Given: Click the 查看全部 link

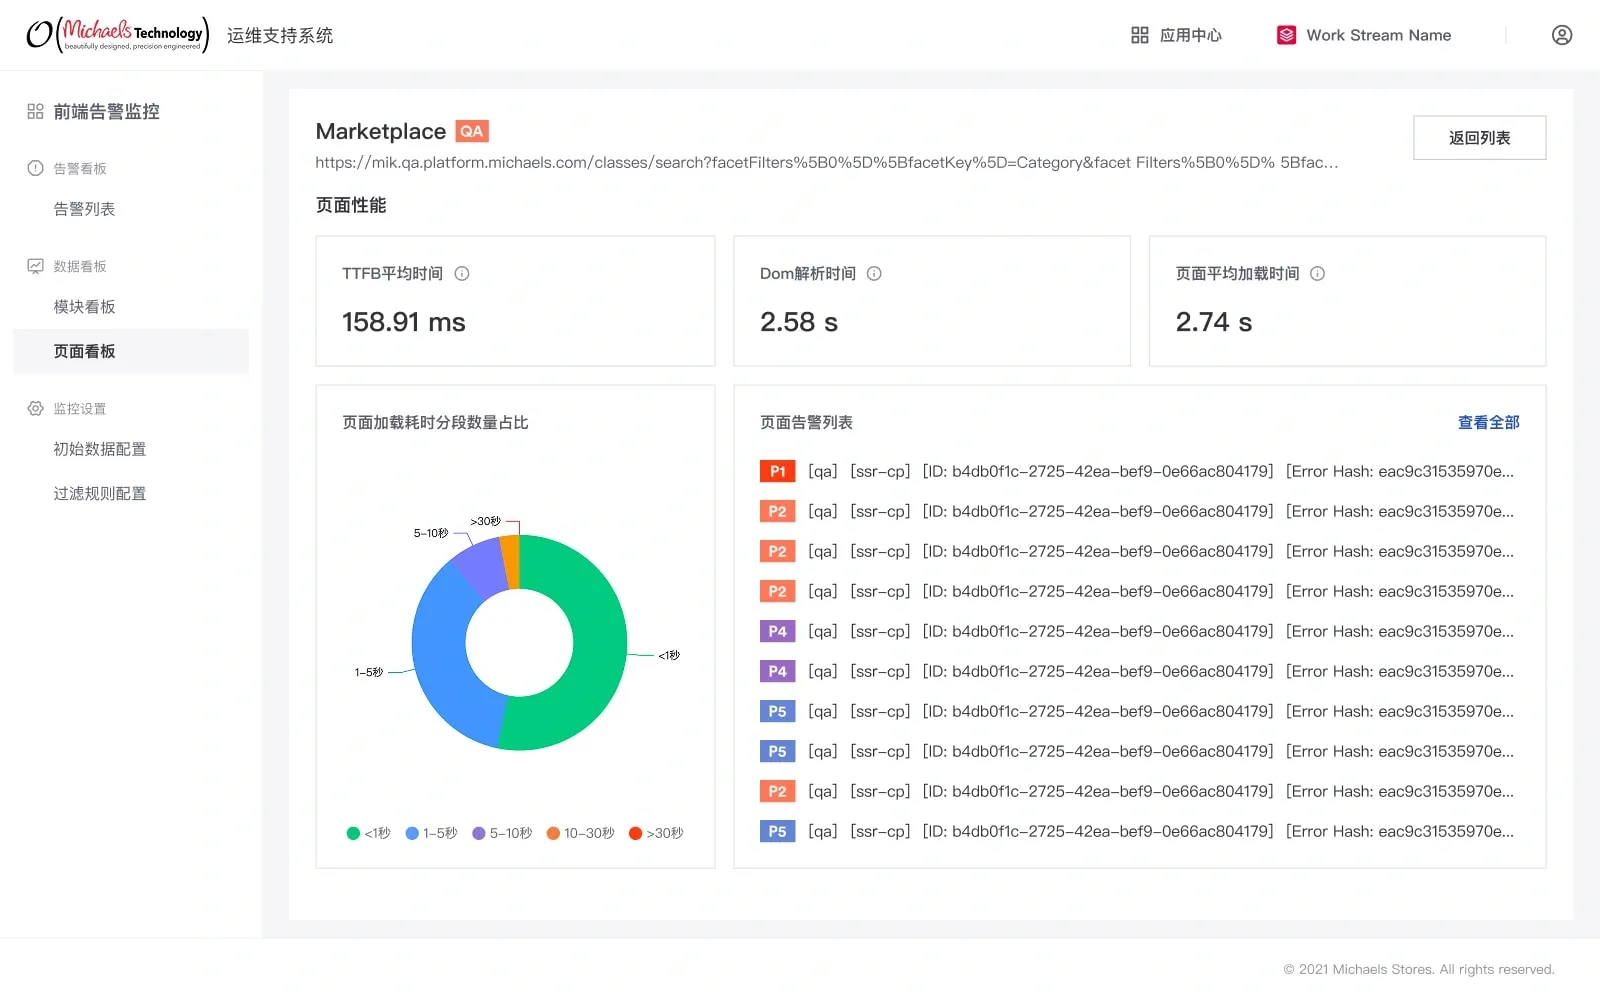Looking at the screenshot, I should (1488, 422).
